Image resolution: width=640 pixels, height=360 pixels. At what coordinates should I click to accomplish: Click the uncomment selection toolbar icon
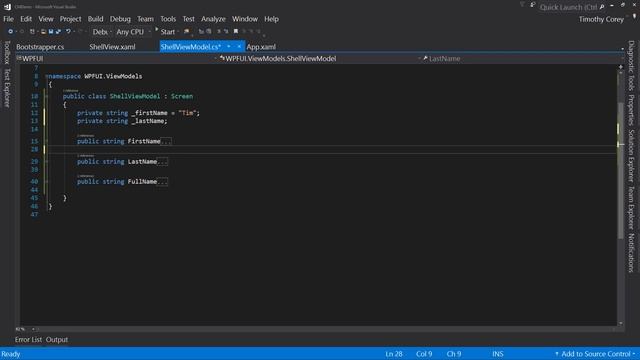[226, 31]
